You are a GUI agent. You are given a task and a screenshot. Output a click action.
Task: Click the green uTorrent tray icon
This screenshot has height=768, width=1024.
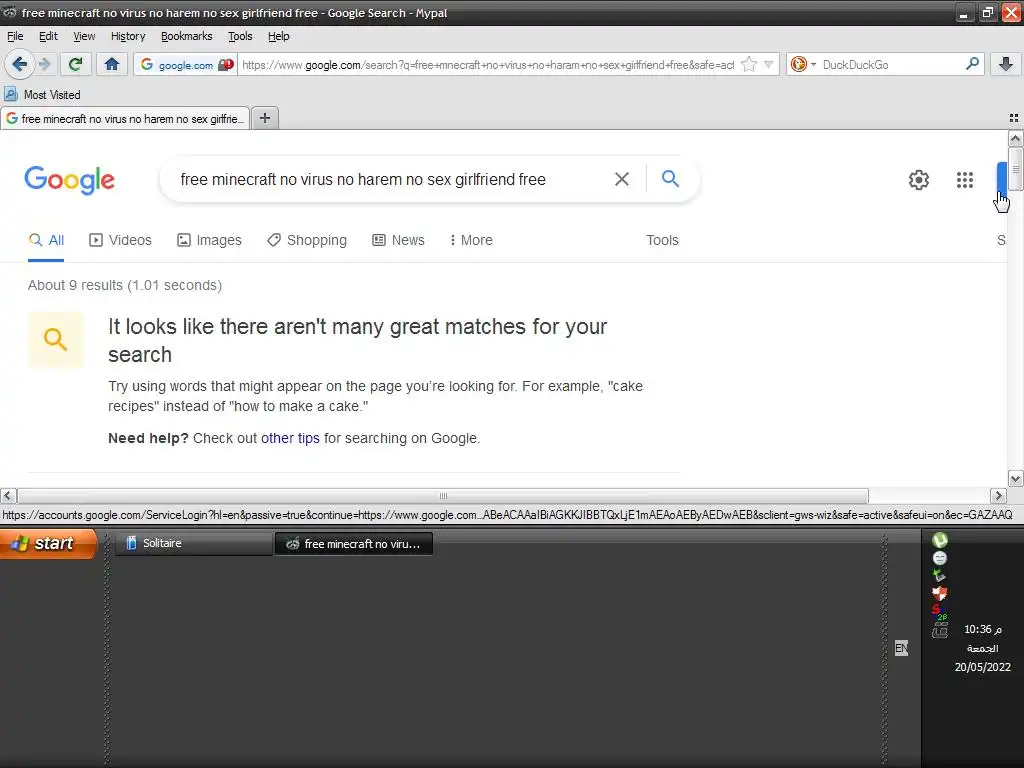click(940, 539)
